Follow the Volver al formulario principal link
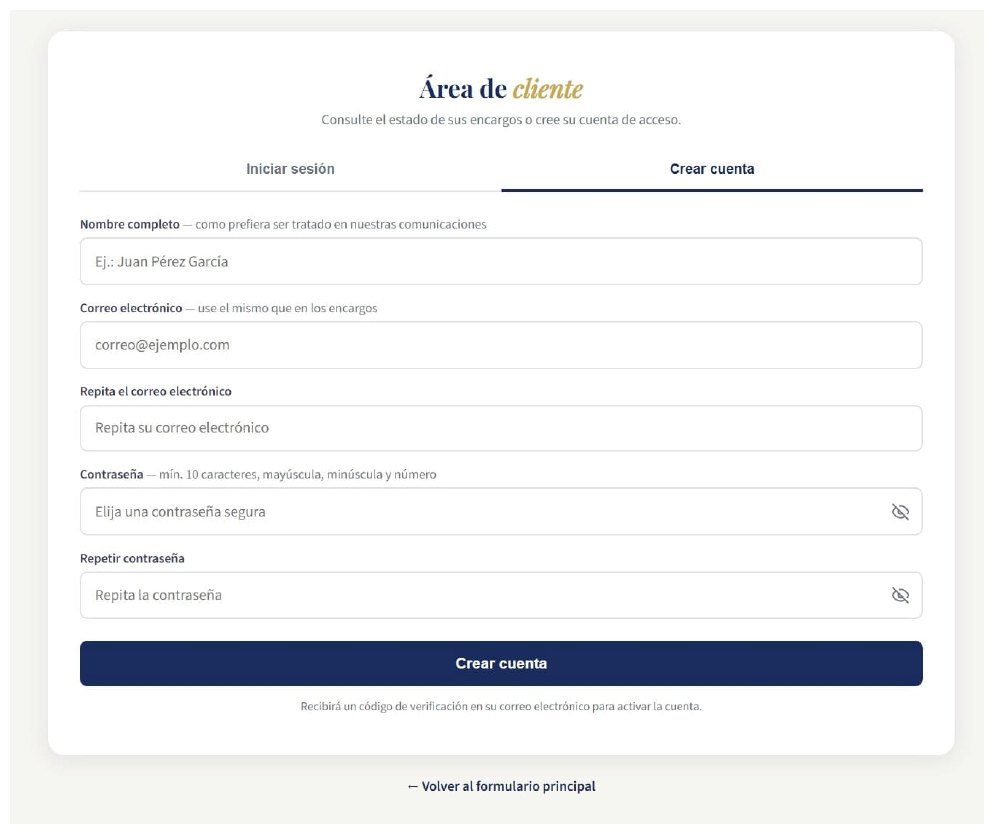The width and height of the screenshot is (993, 833). [501, 786]
